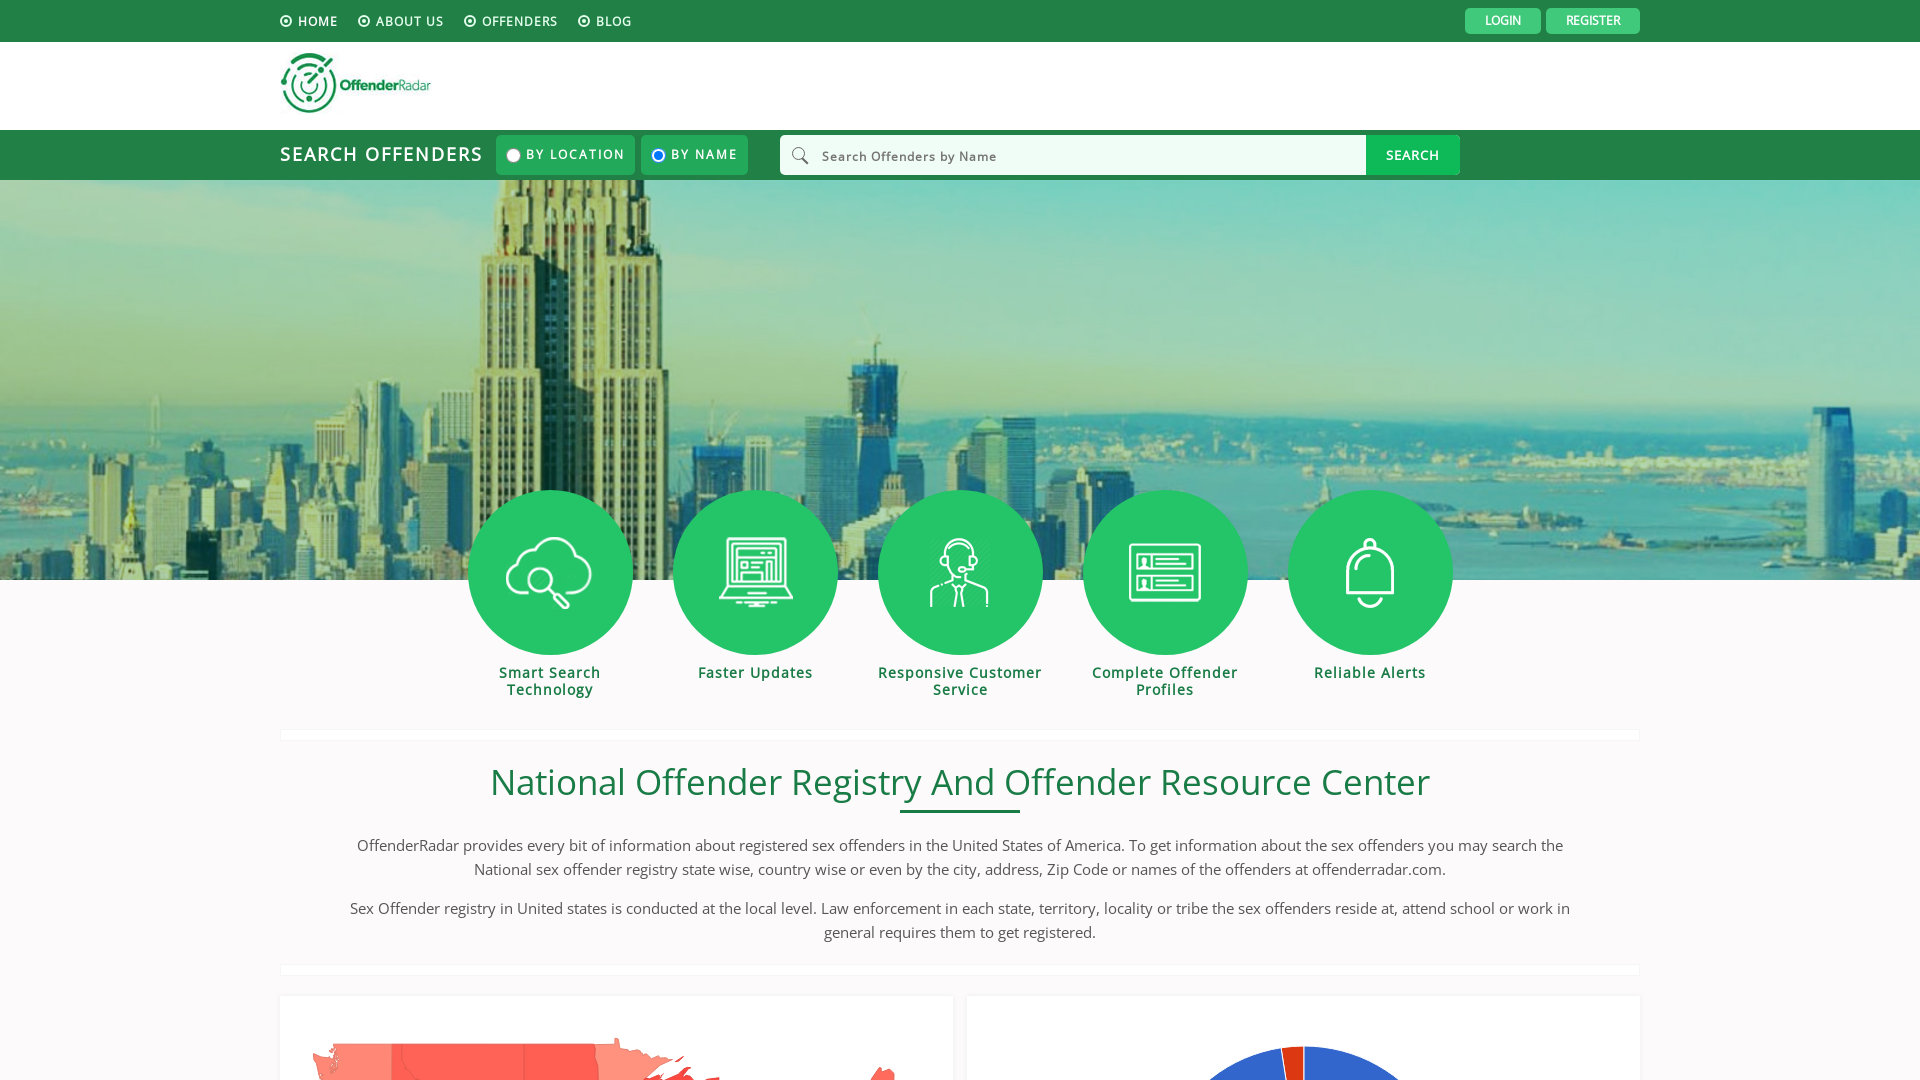Image resolution: width=1920 pixels, height=1080 pixels.
Task: Click the OffenderRadar logo
Action: pyautogui.click(x=355, y=83)
